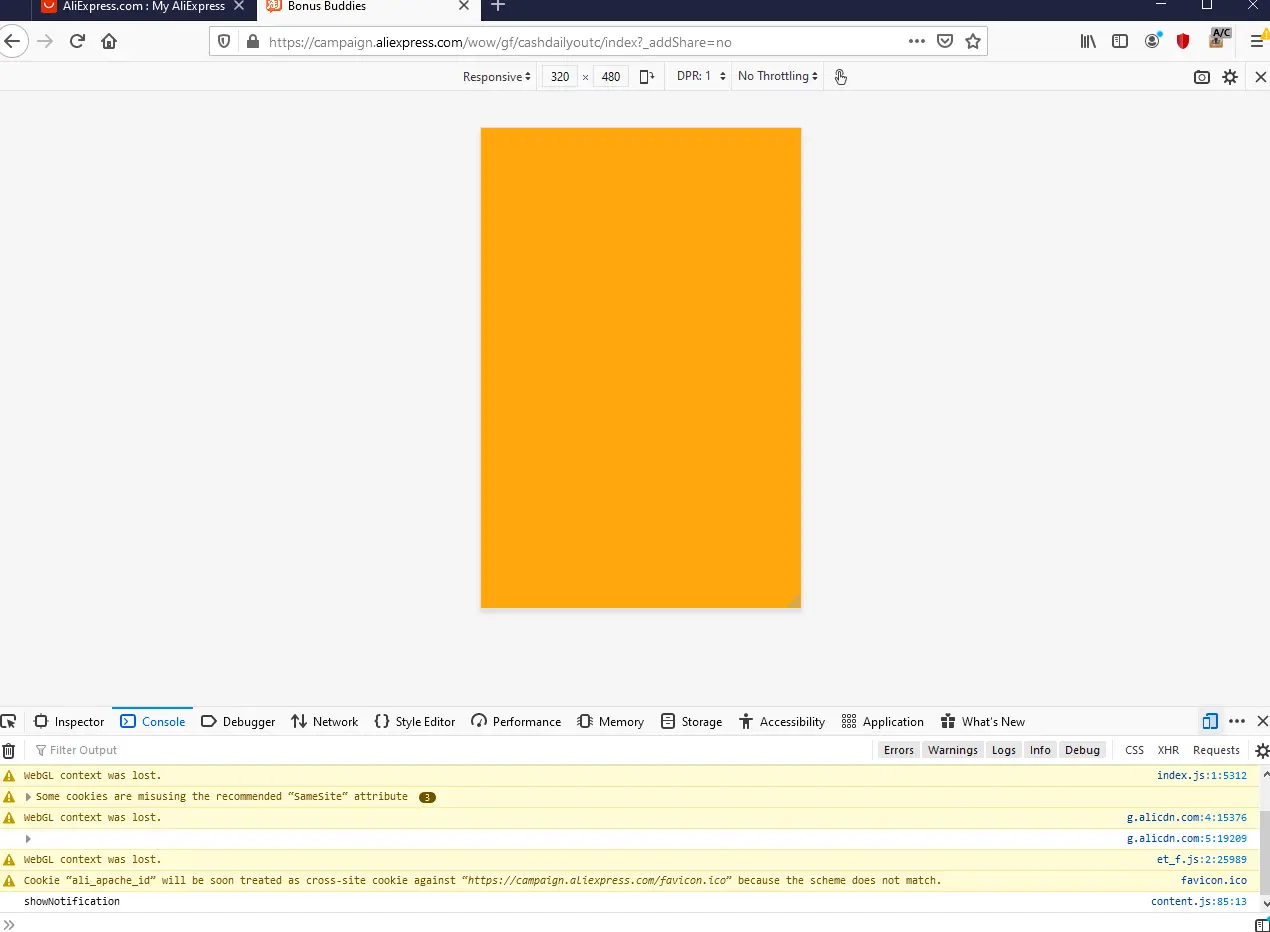Take a screenshot of the viewport
This screenshot has height=932, width=1270.
pyautogui.click(x=1202, y=77)
